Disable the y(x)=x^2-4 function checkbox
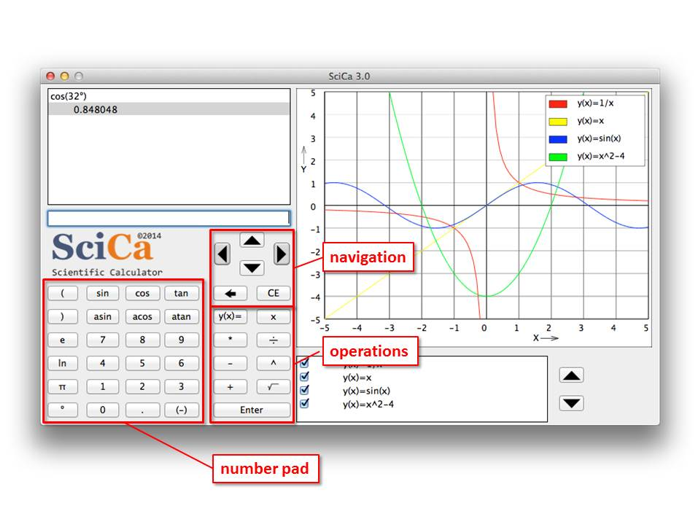 (305, 404)
